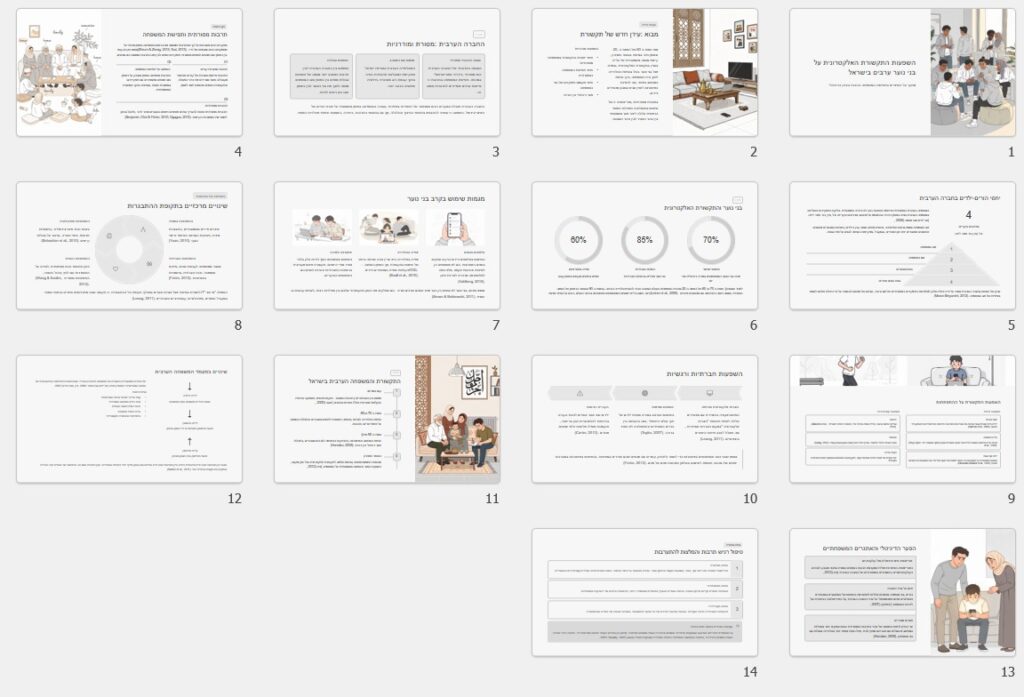Select slide 9 thumbnail with text boxes
1024x697 pixels.
point(902,419)
